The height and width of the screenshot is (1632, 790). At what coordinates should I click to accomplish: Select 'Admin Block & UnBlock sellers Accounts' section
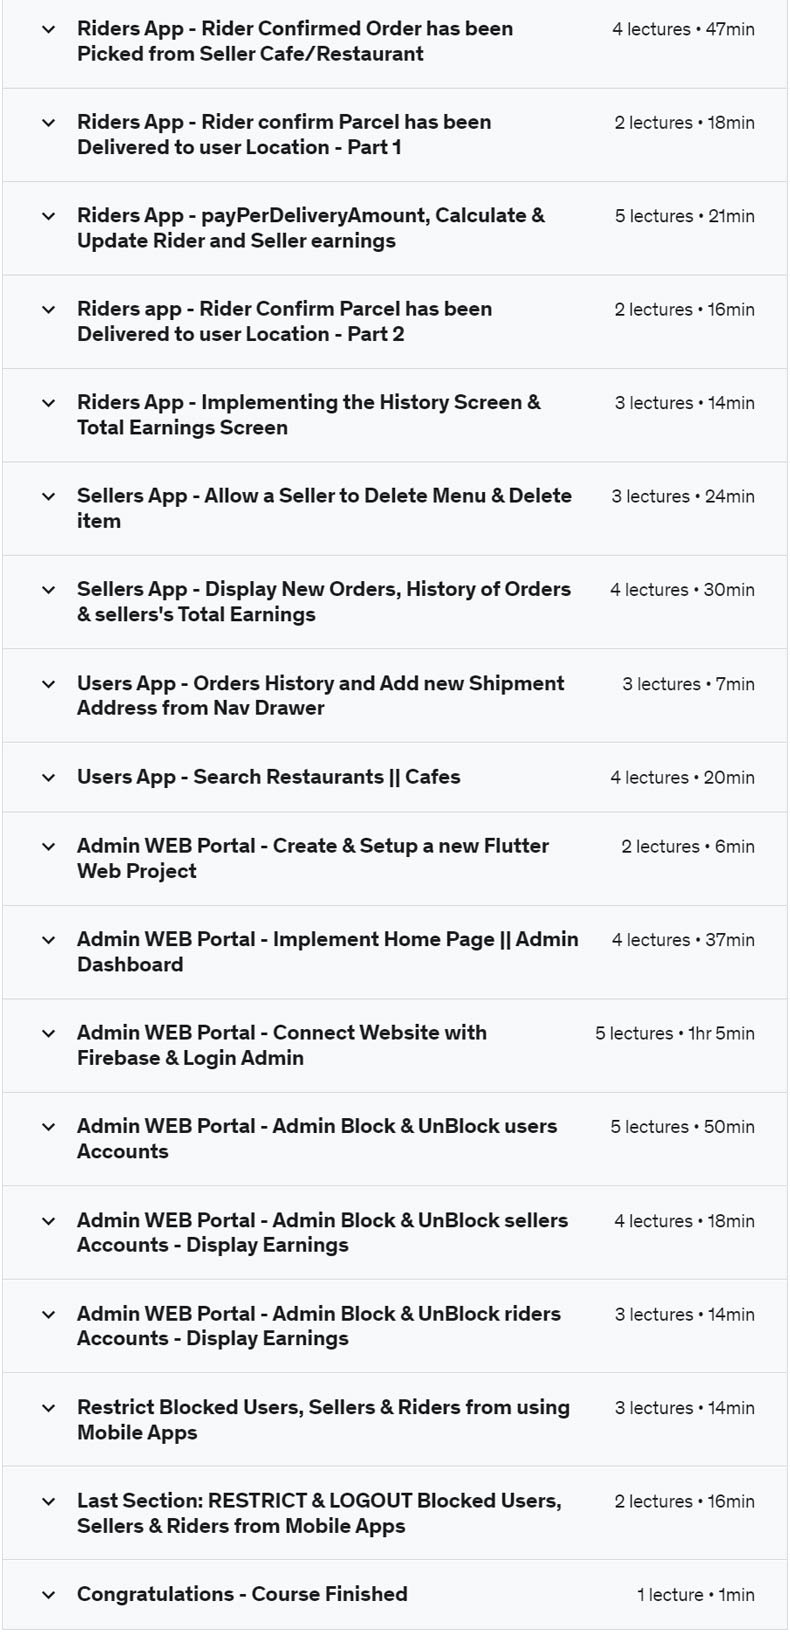click(x=322, y=1232)
